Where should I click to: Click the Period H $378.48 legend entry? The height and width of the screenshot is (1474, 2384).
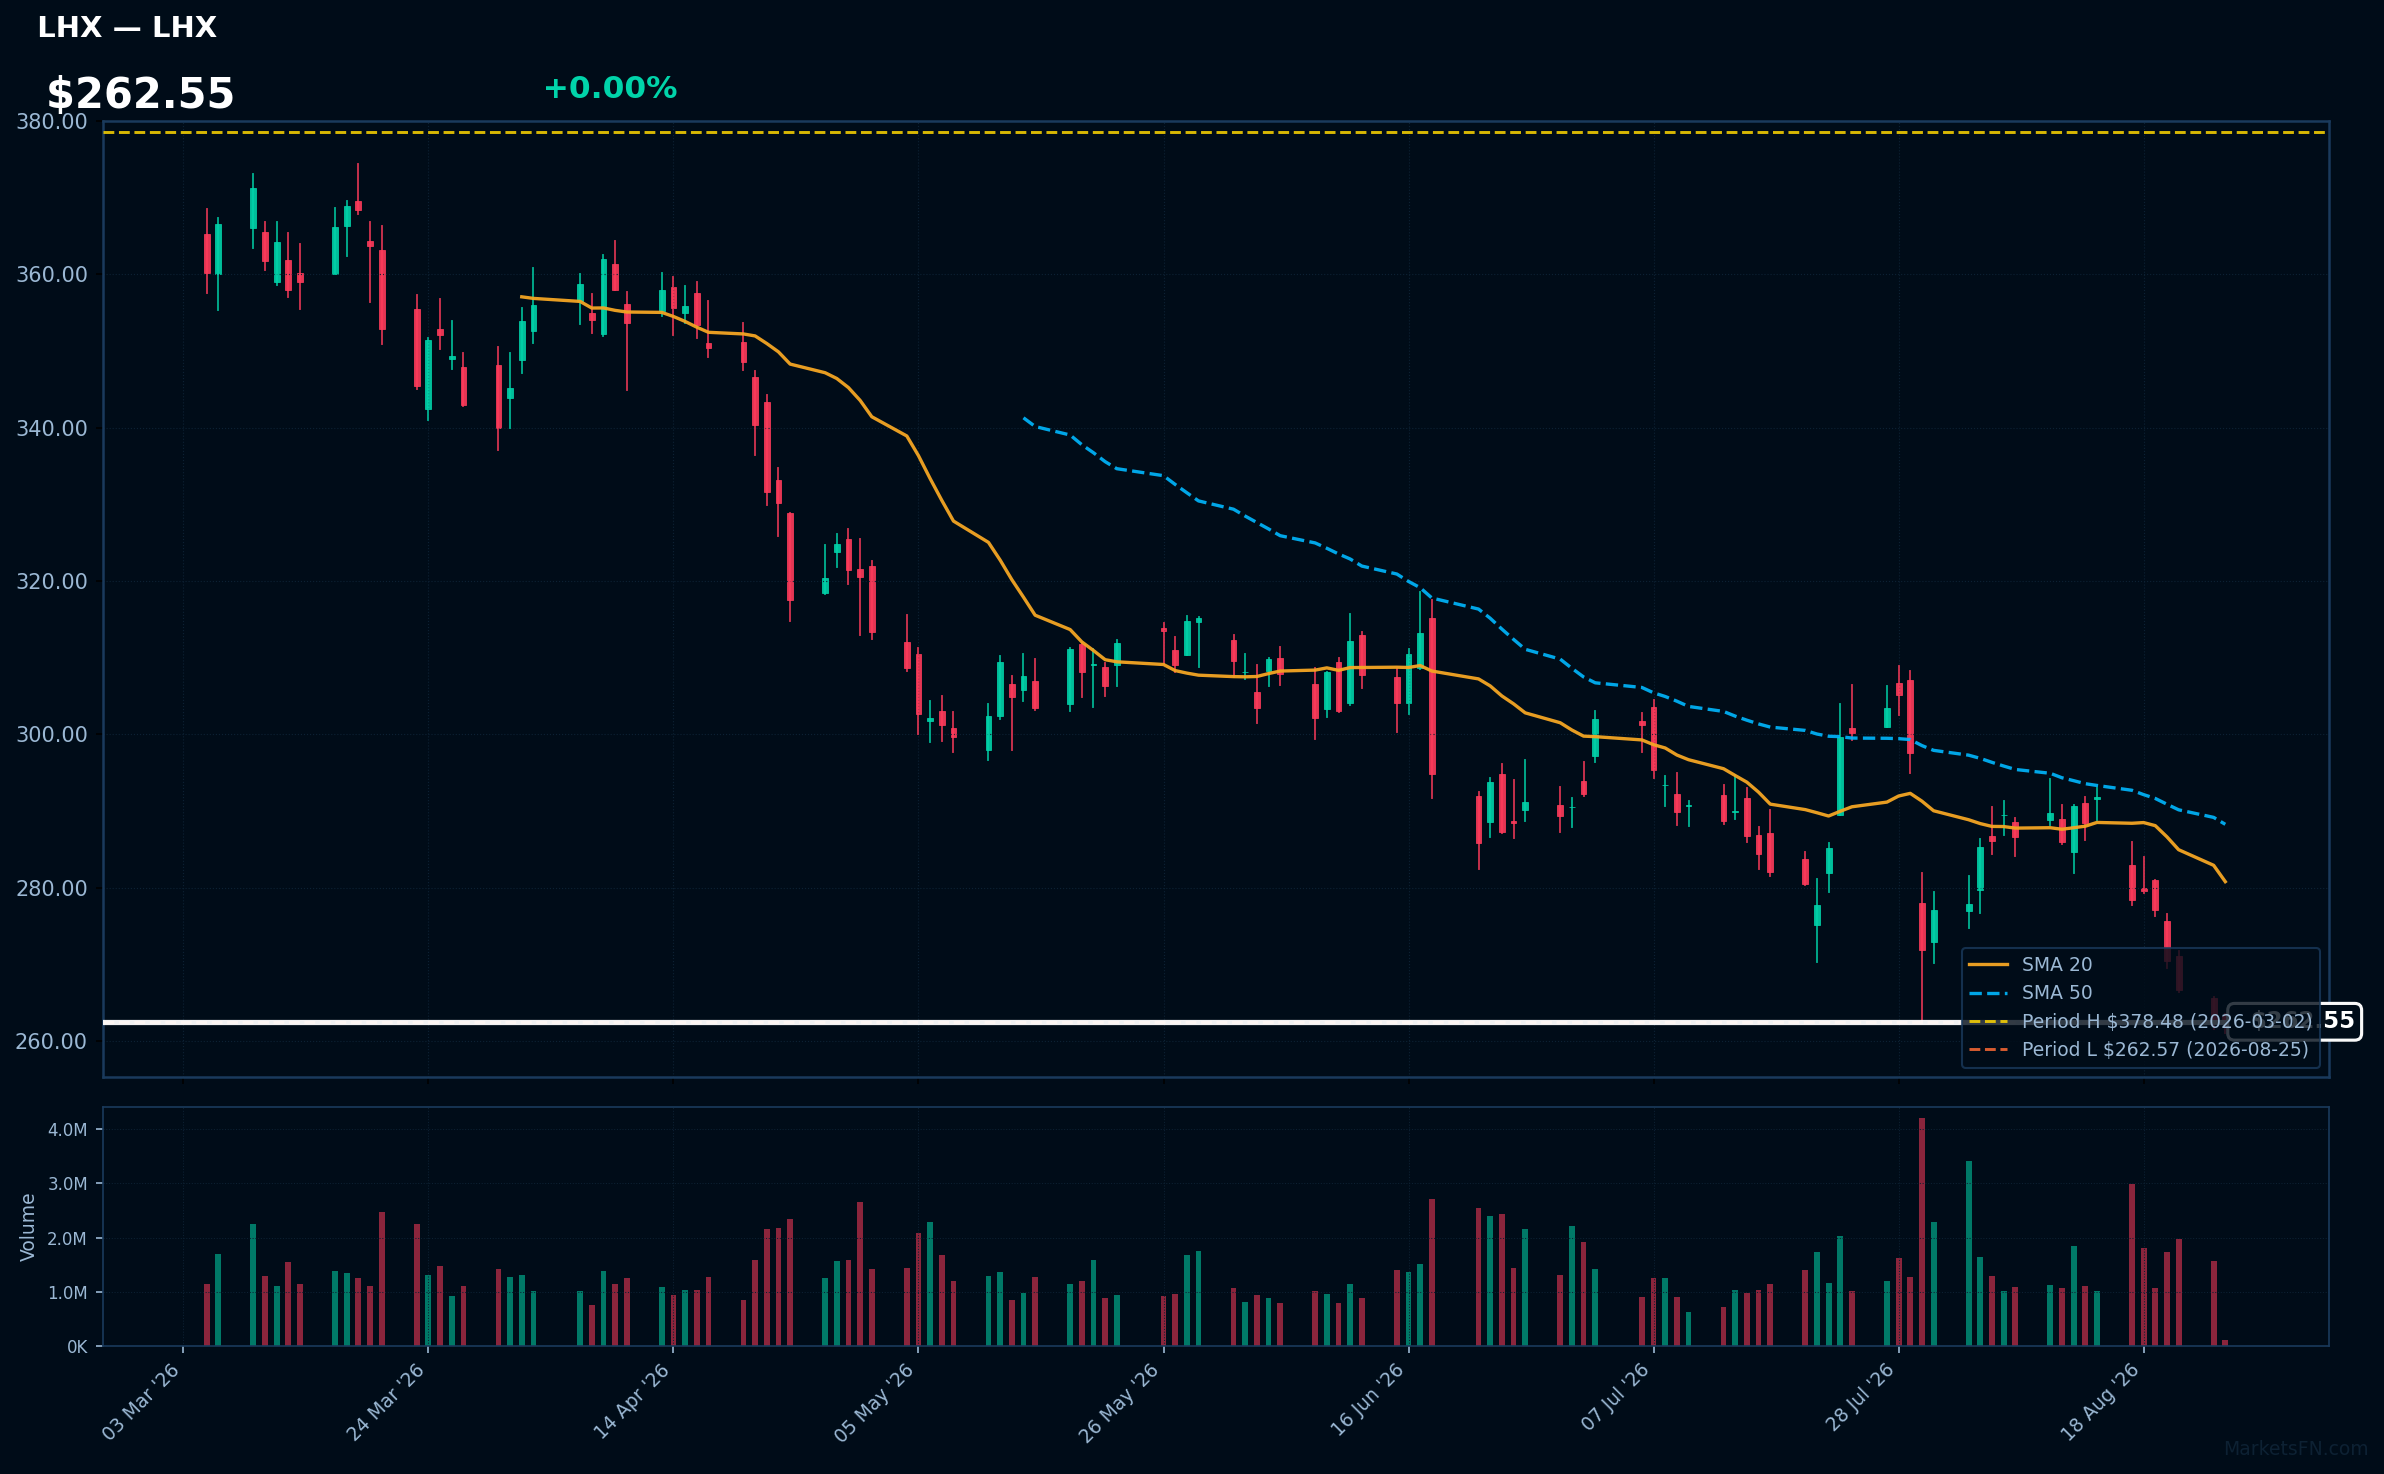click(2140, 1021)
